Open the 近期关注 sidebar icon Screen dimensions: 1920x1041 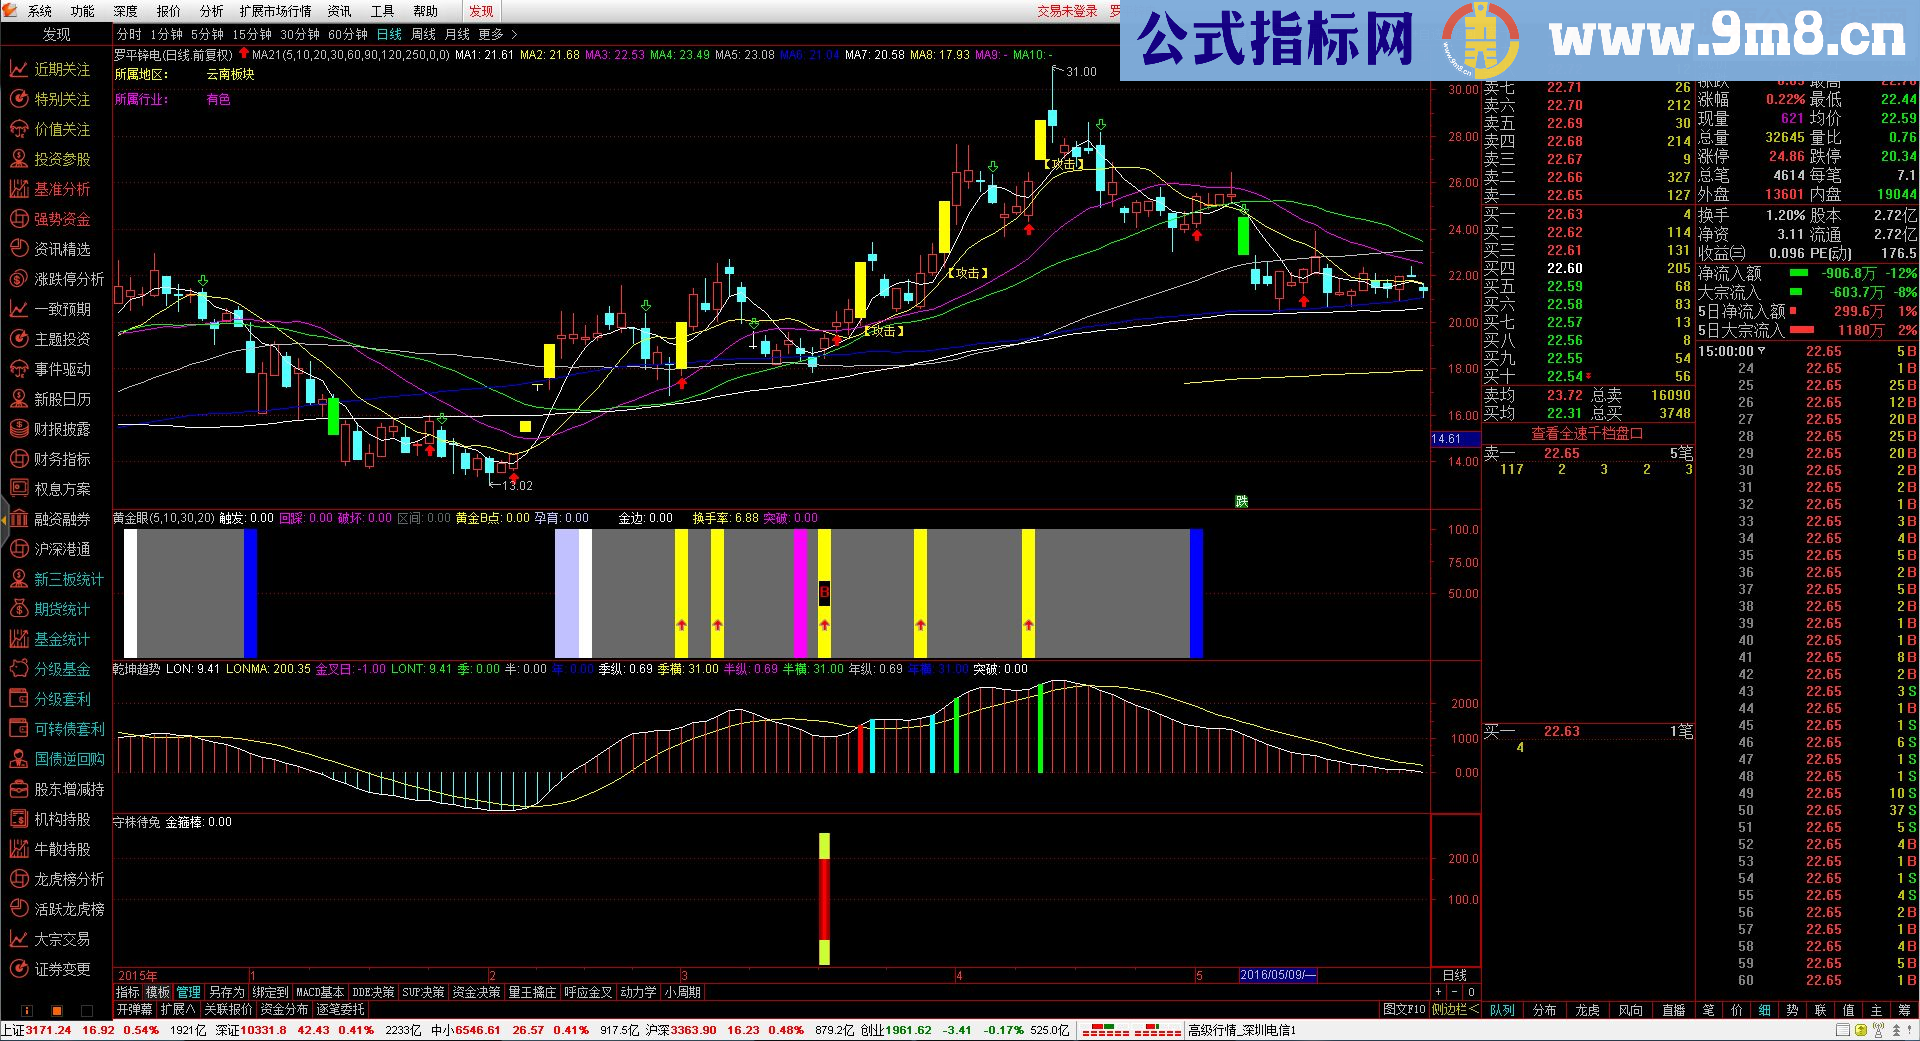[x=18, y=69]
